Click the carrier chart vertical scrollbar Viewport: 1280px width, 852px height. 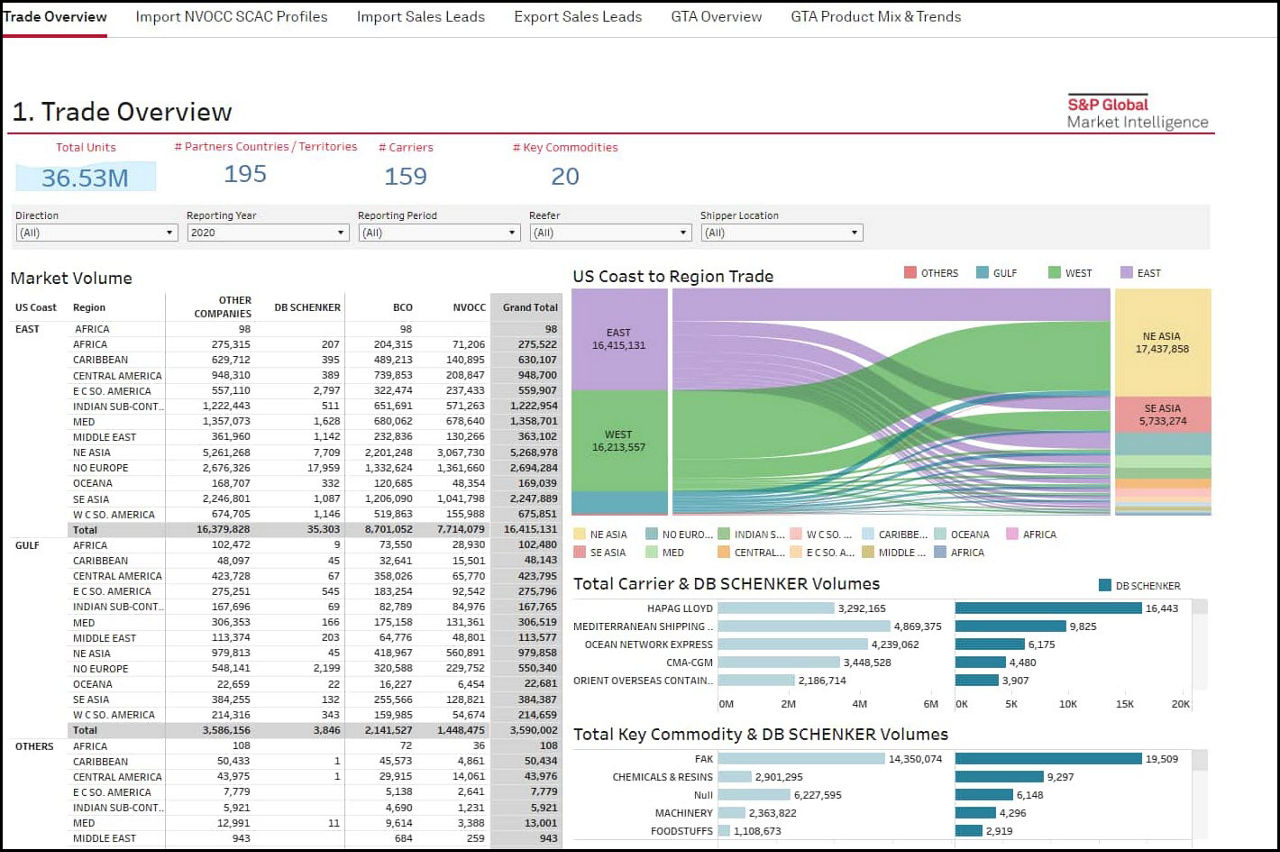coord(1200,645)
